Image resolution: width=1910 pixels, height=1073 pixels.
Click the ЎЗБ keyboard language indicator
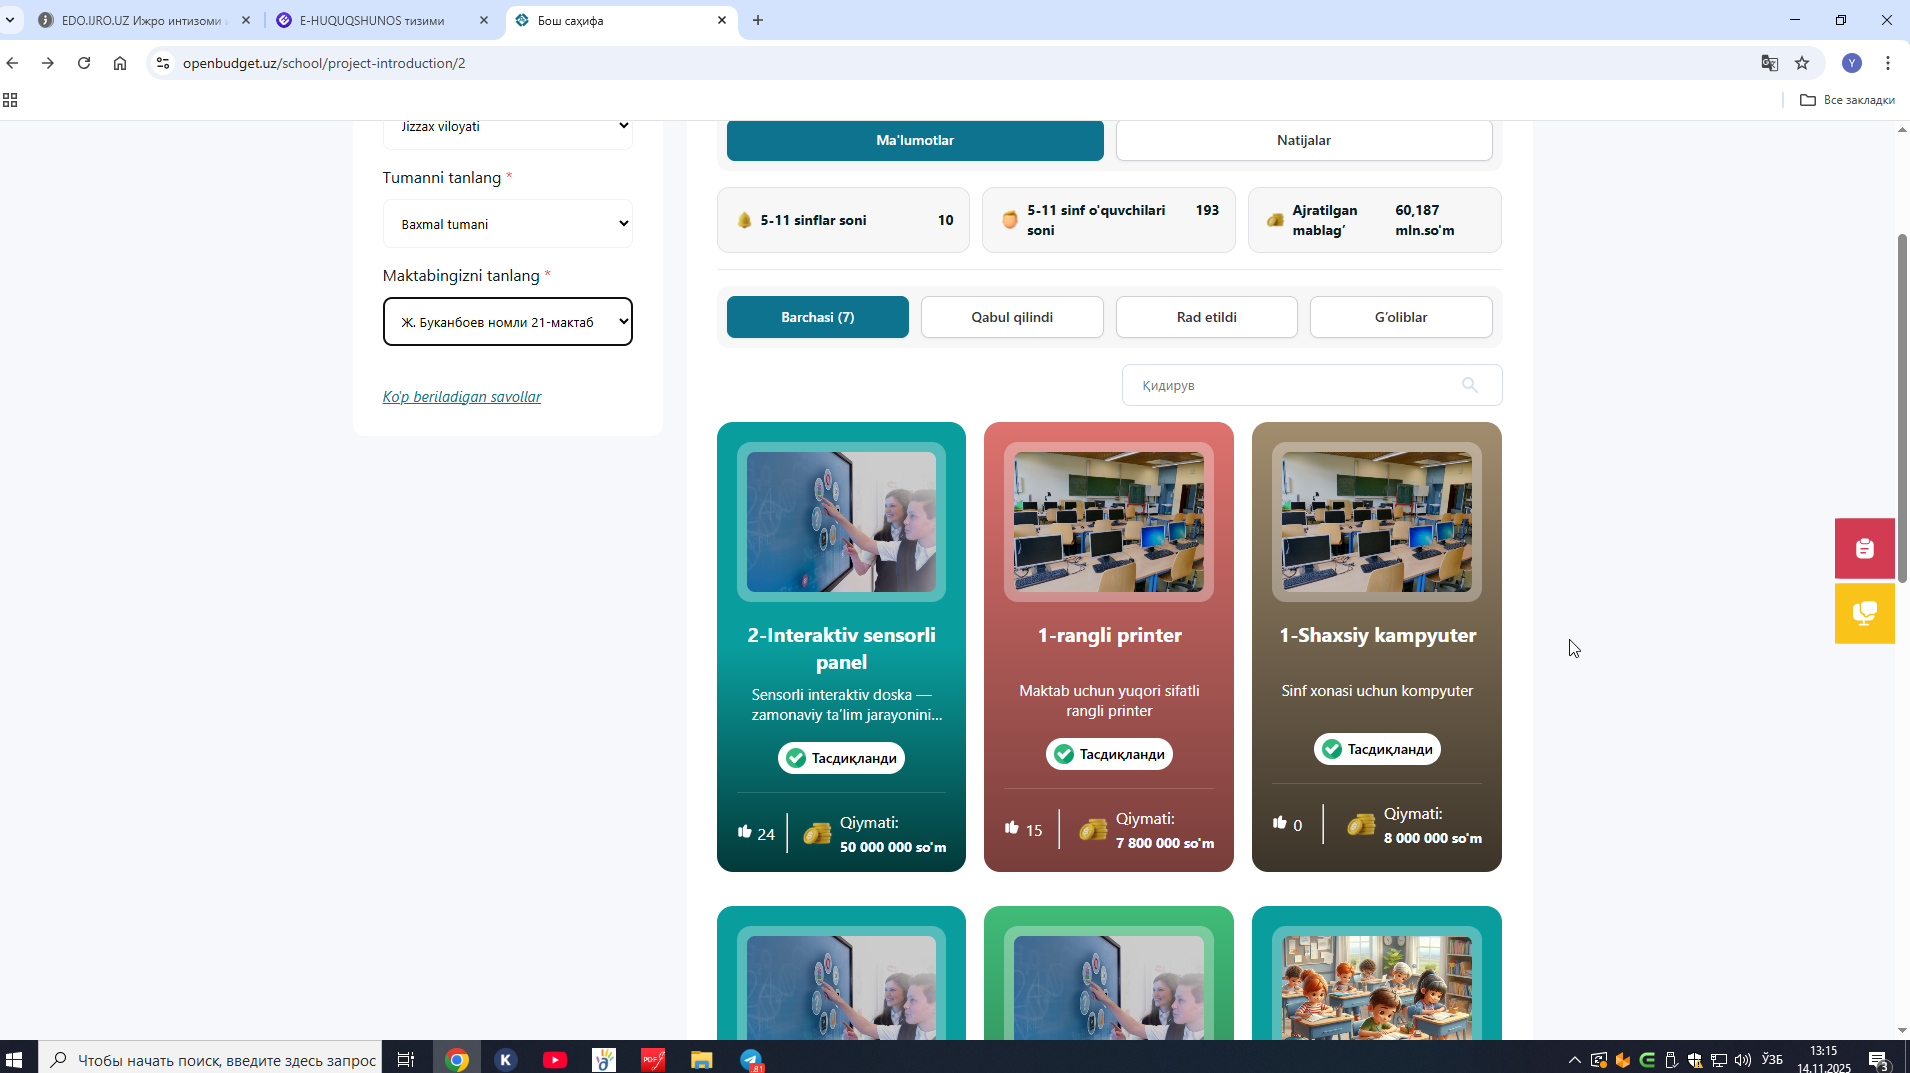click(1772, 1059)
